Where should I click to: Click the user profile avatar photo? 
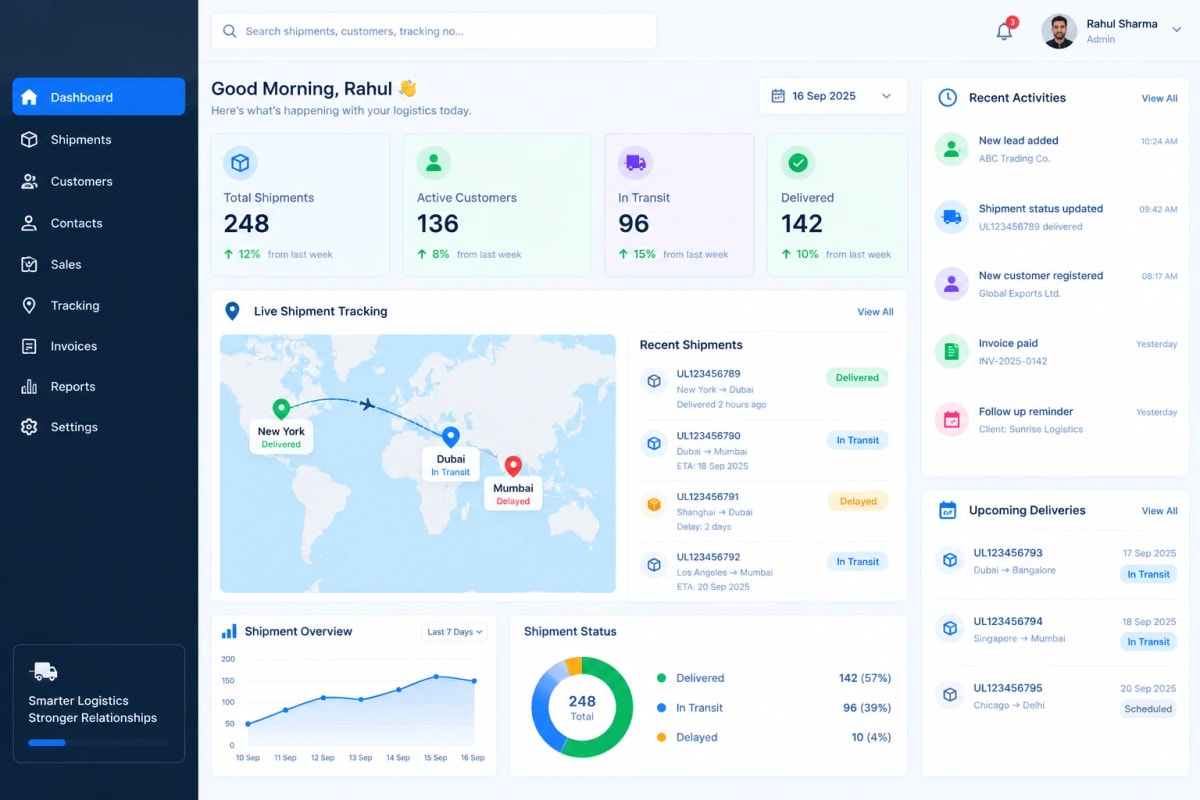coord(1059,31)
